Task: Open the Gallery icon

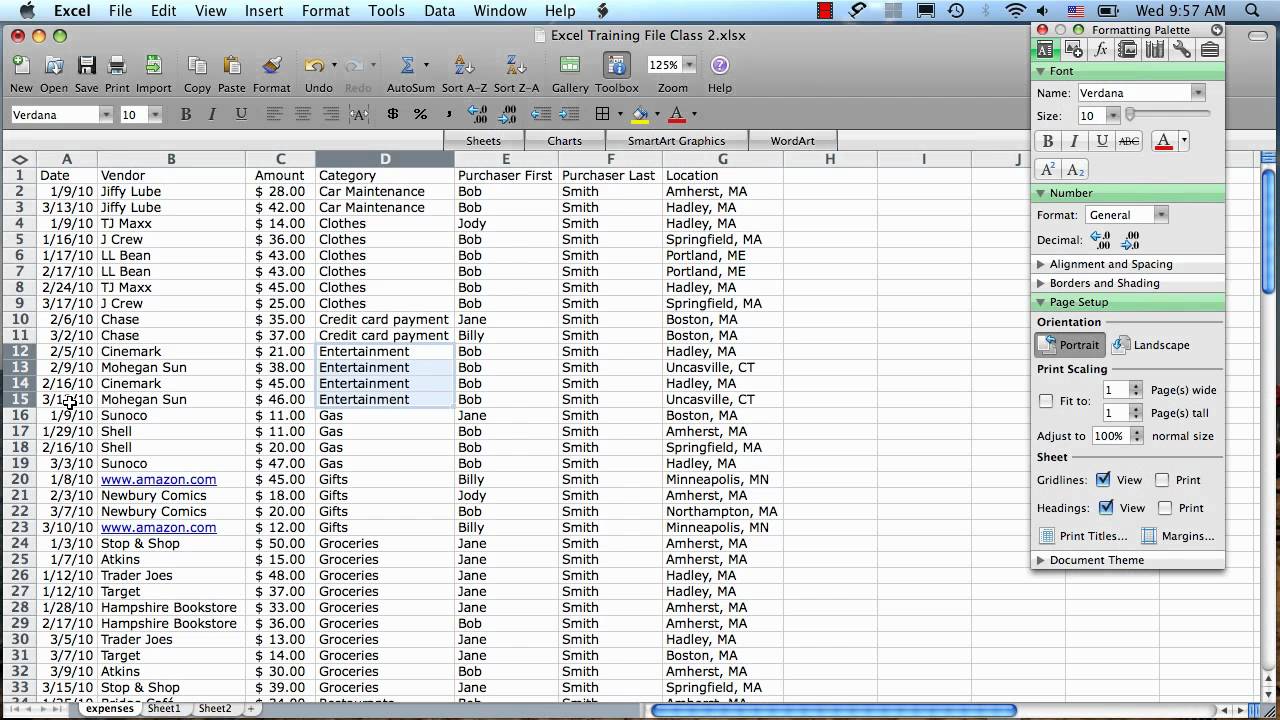Action: (x=570, y=65)
